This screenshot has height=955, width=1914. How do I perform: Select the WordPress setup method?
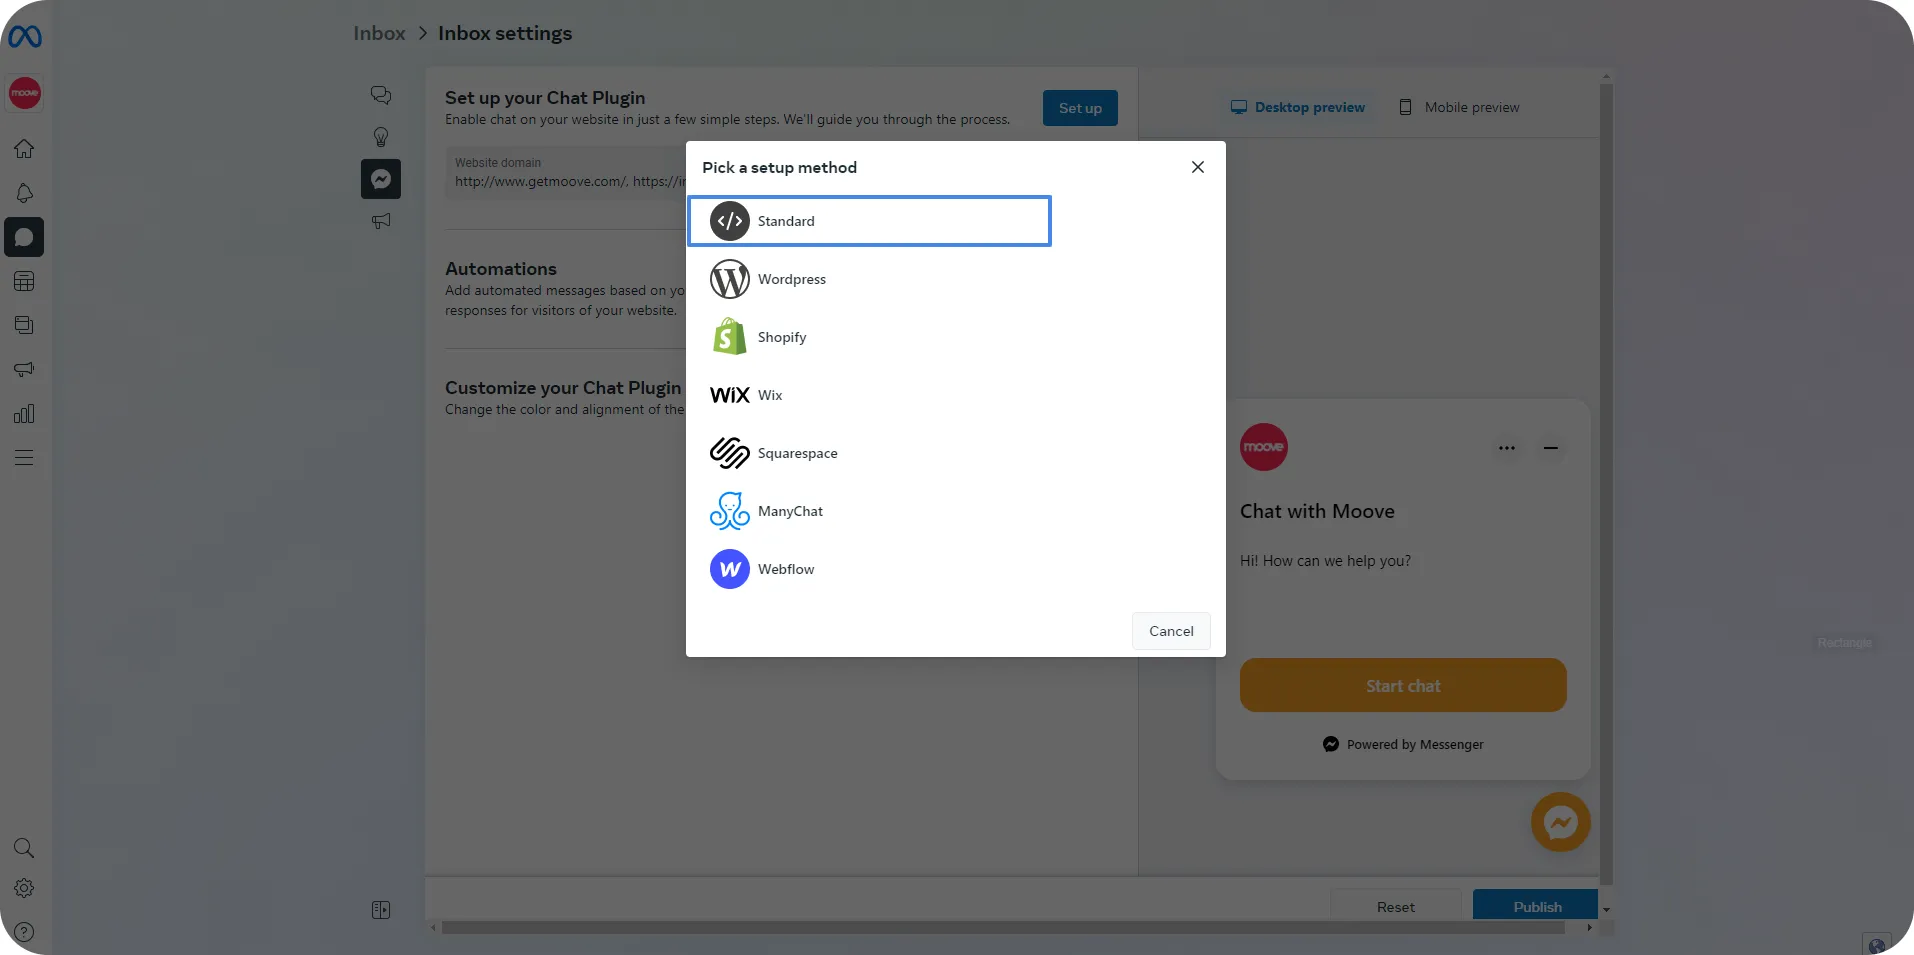coord(790,279)
